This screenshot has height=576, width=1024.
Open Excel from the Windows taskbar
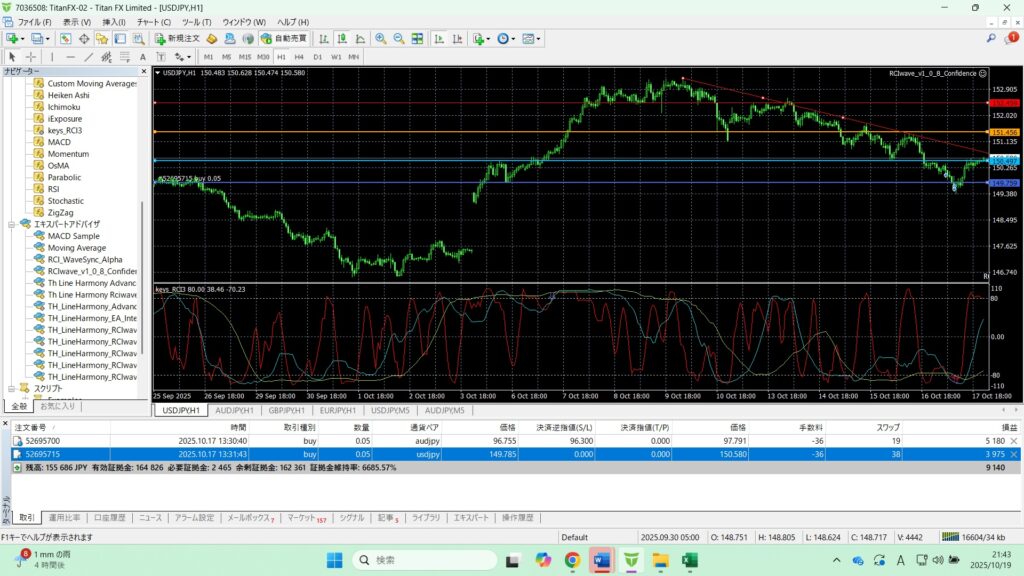[x=689, y=558]
